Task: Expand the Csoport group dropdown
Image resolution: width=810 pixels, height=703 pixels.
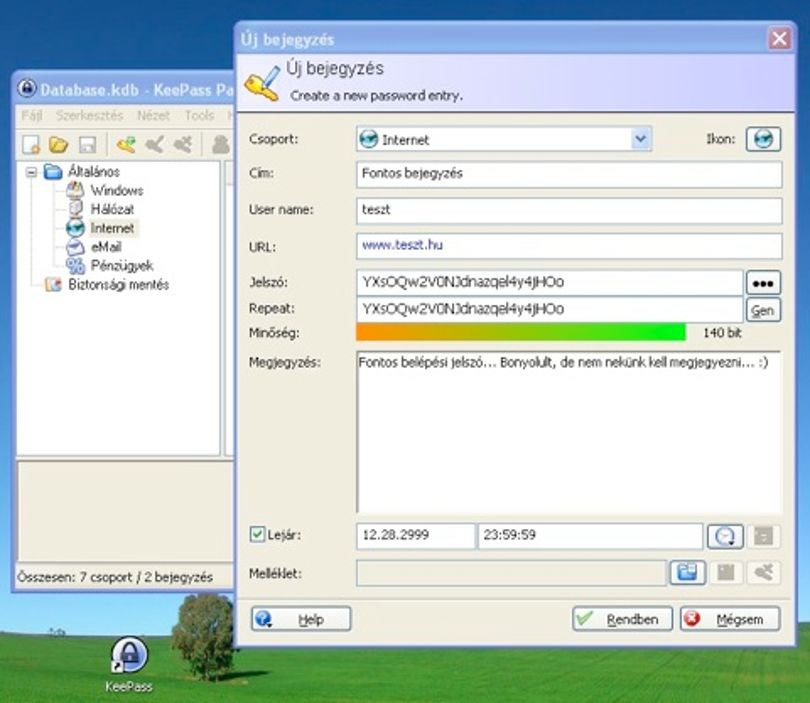Action: [x=640, y=139]
